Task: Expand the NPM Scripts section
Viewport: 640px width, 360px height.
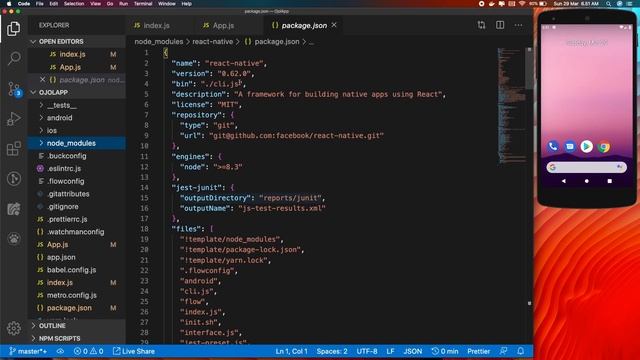Action: [77, 338]
